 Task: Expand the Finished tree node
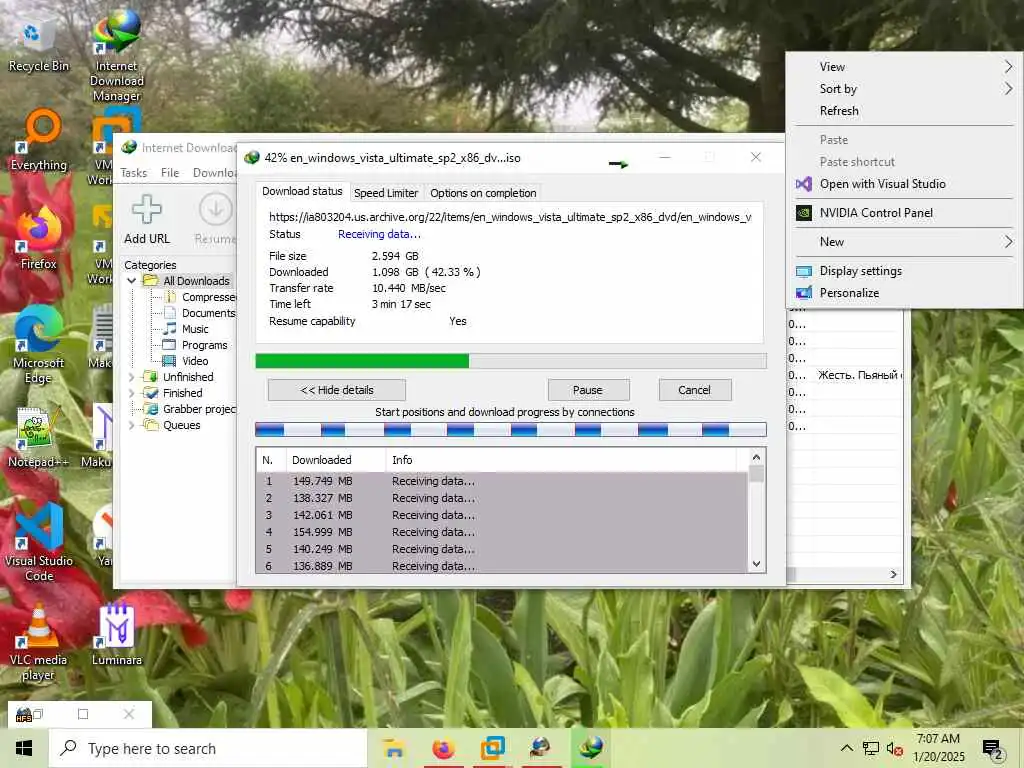pos(132,393)
